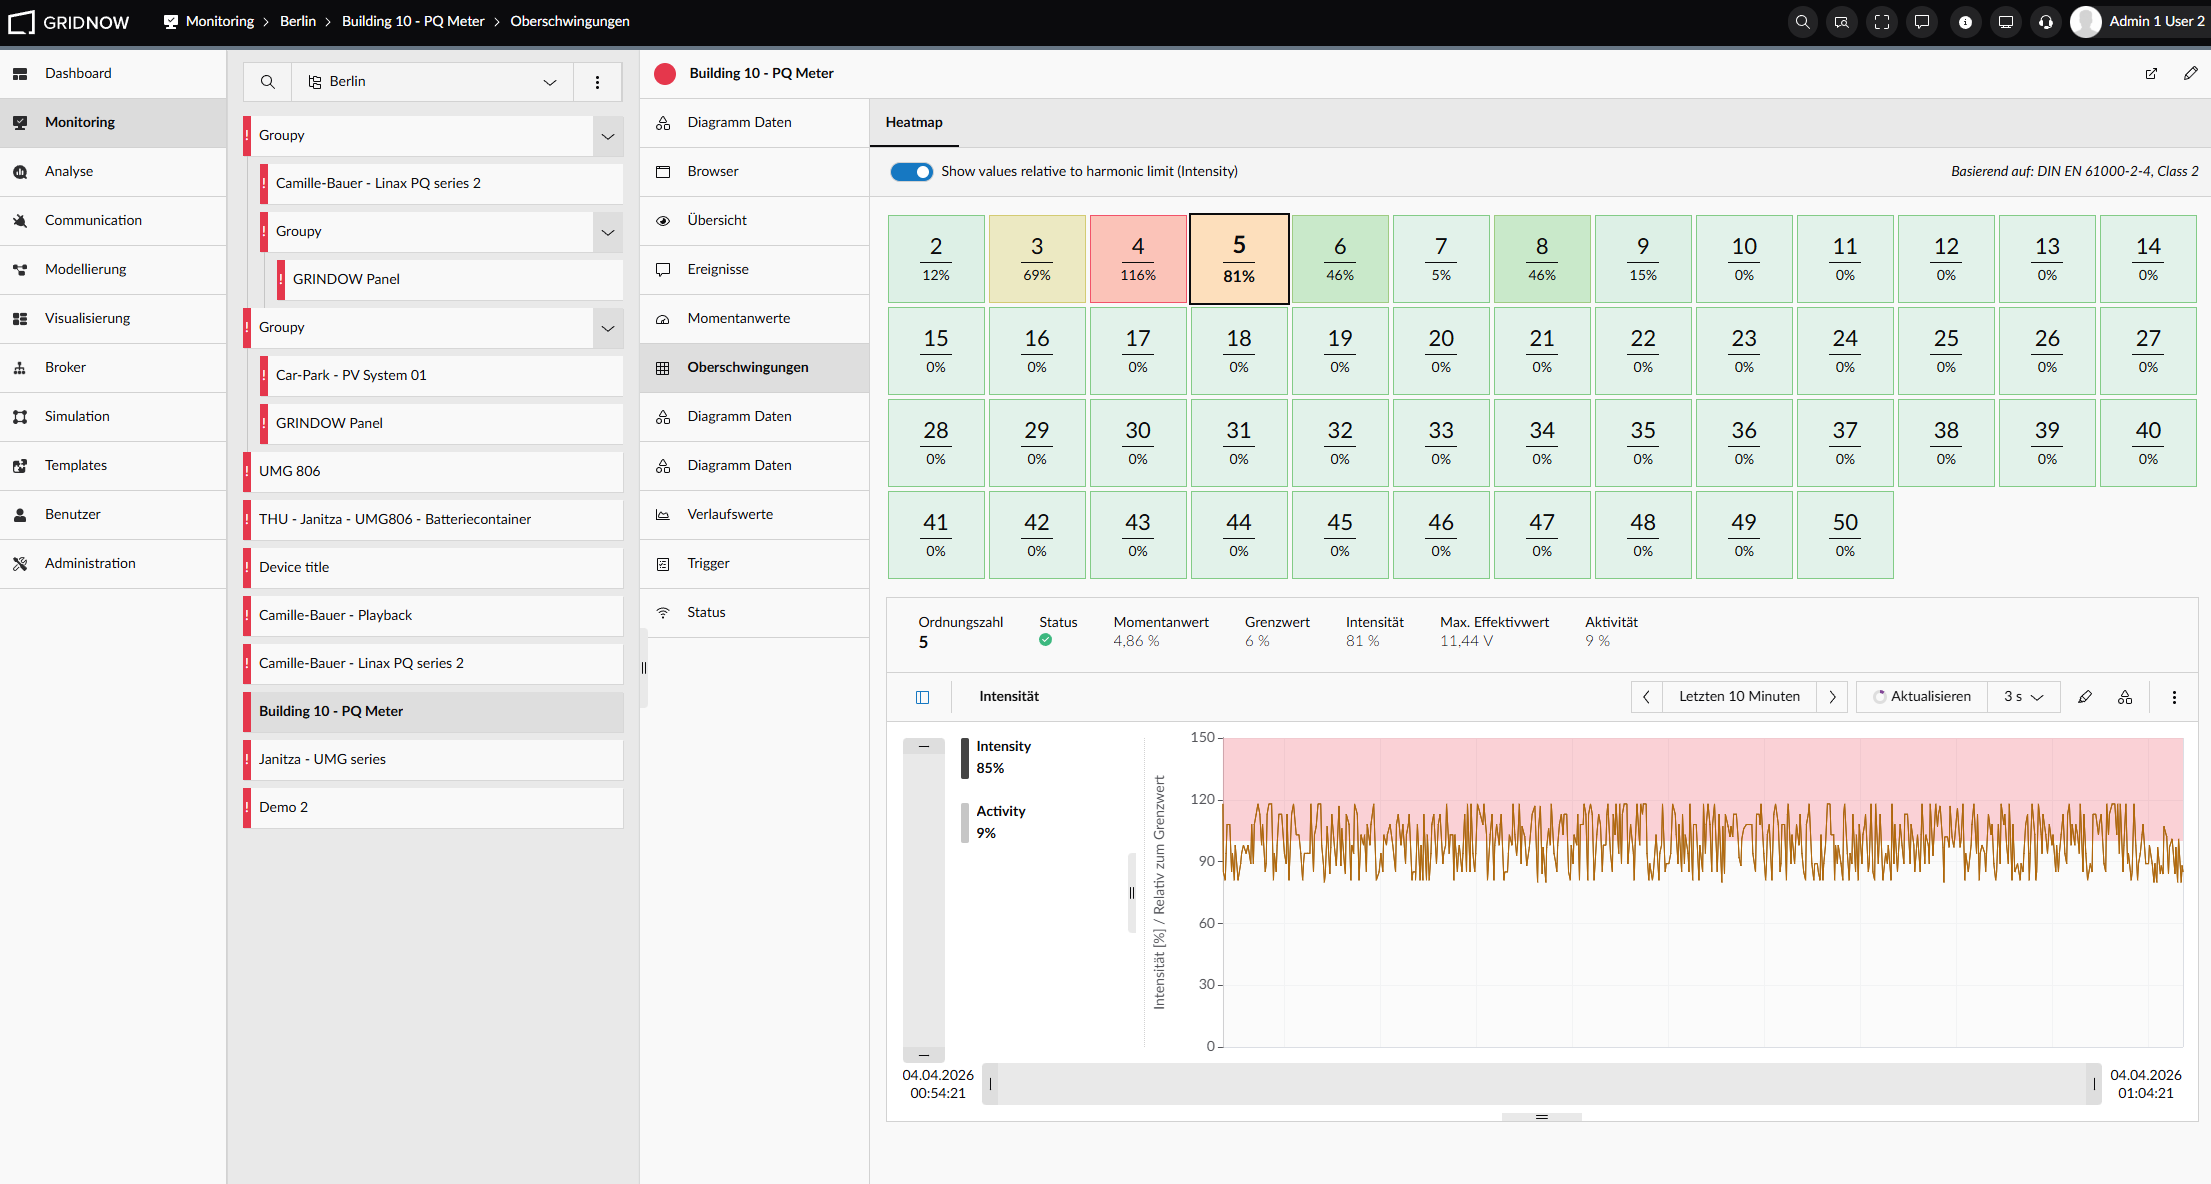Viewport: 2211px width, 1184px height.
Task: Select harmonic order 4 heatmap cell
Action: click(1138, 259)
